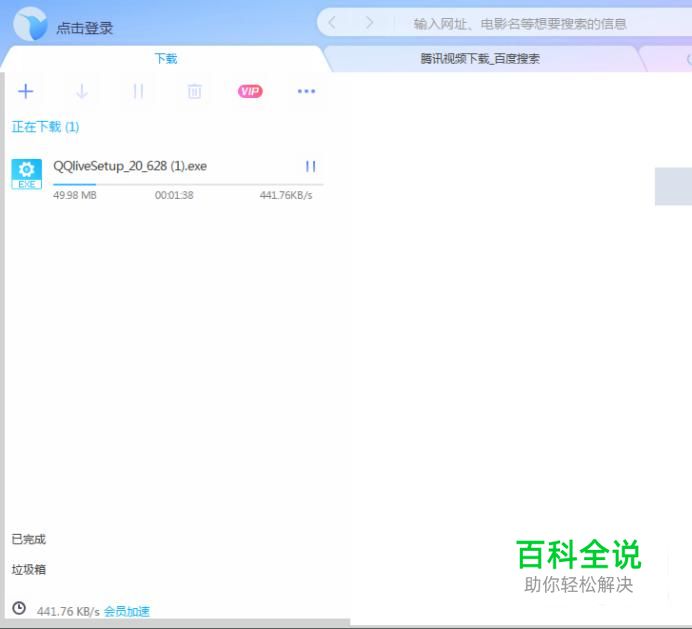Click the 441.76KB/s speed in download row
Image resolution: width=692 pixels, height=629 pixels.
(286, 195)
